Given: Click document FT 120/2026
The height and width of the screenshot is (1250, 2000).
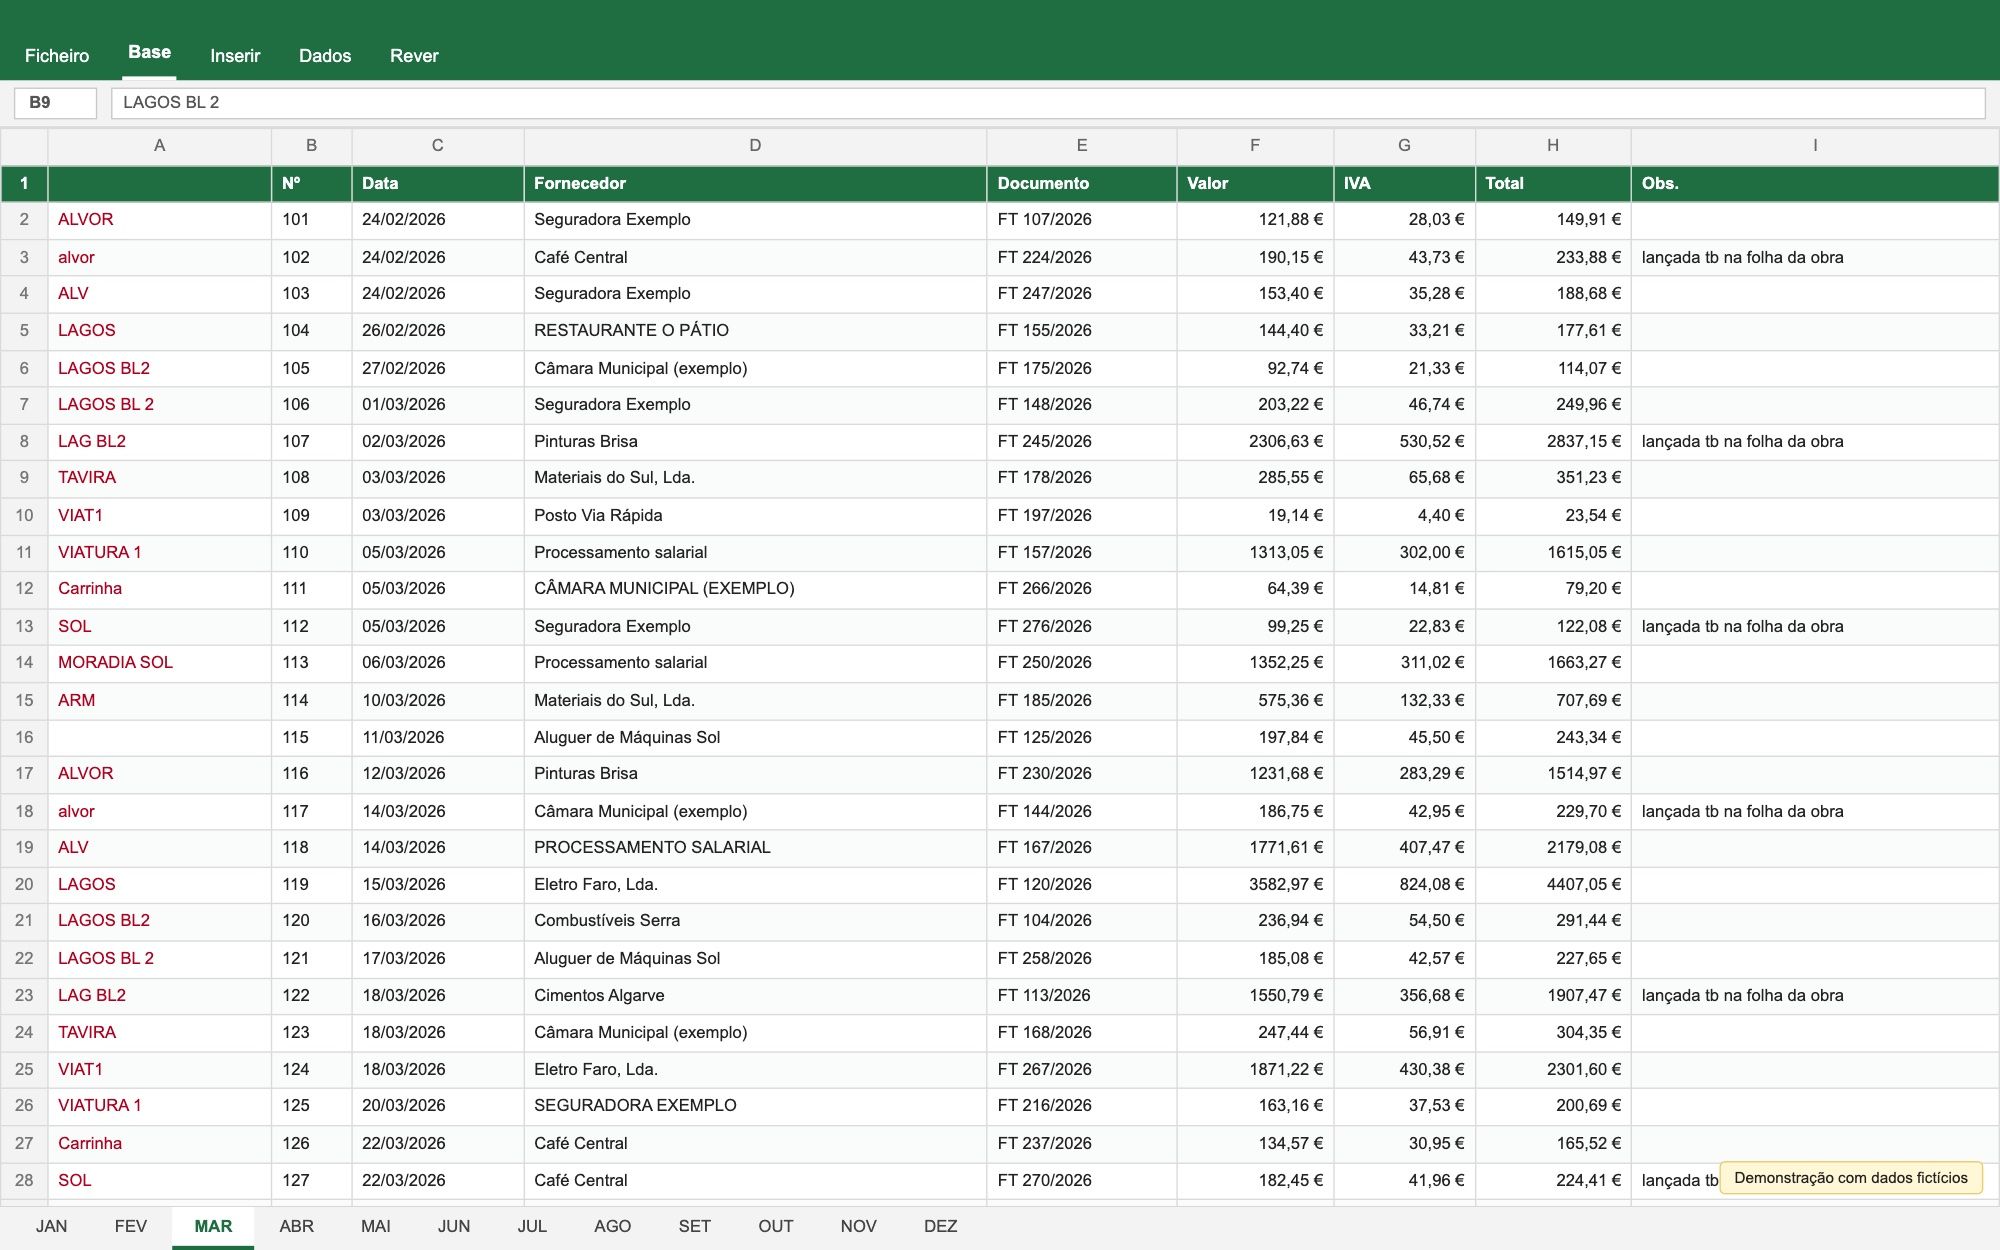Looking at the screenshot, I should click(x=1082, y=884).
